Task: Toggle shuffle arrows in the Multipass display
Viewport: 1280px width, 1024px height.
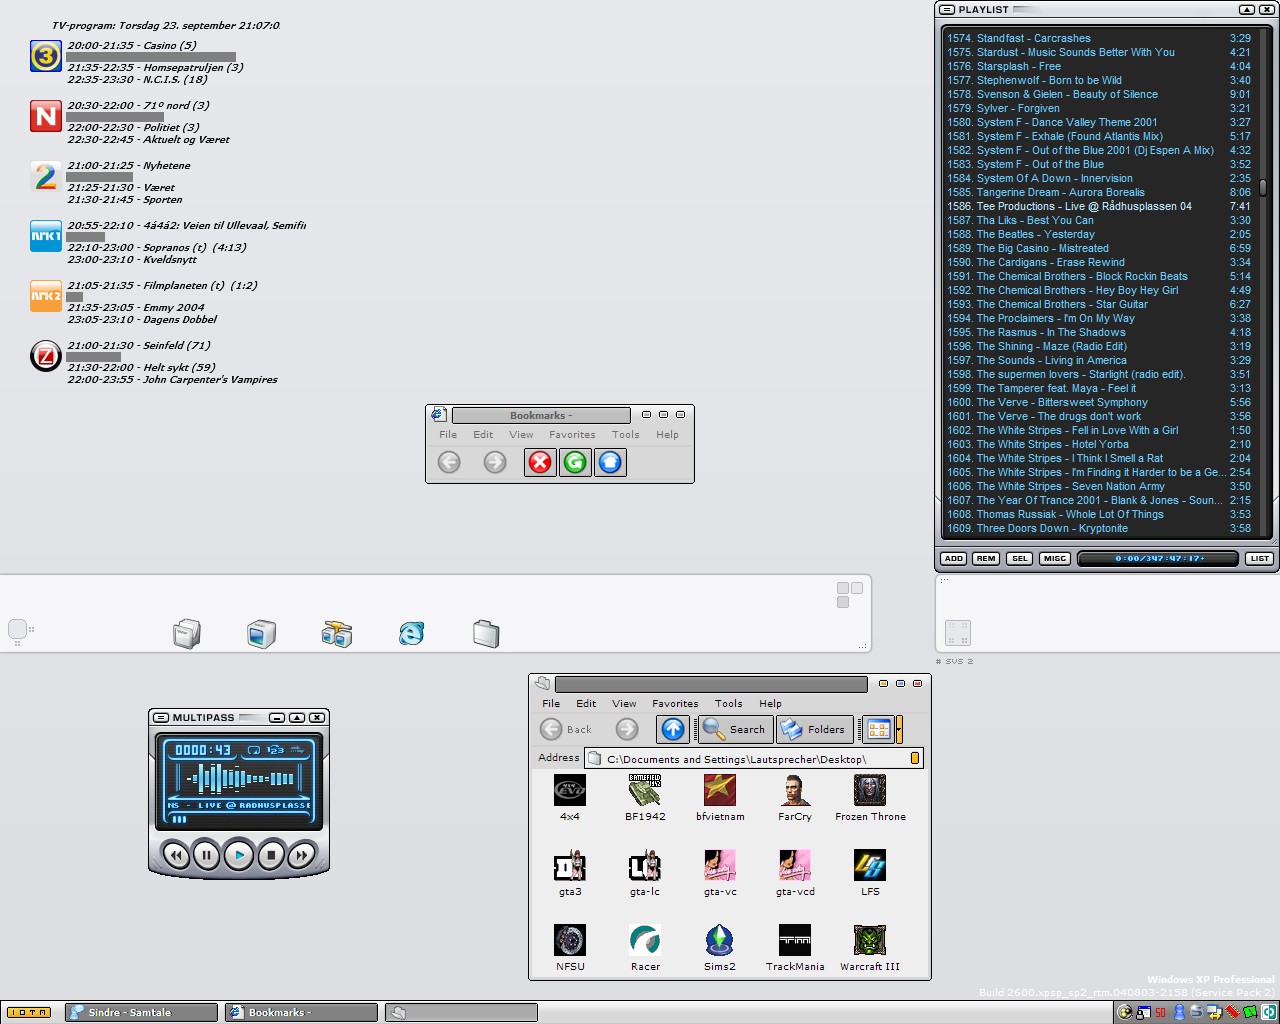Action: tap(298, 750)
